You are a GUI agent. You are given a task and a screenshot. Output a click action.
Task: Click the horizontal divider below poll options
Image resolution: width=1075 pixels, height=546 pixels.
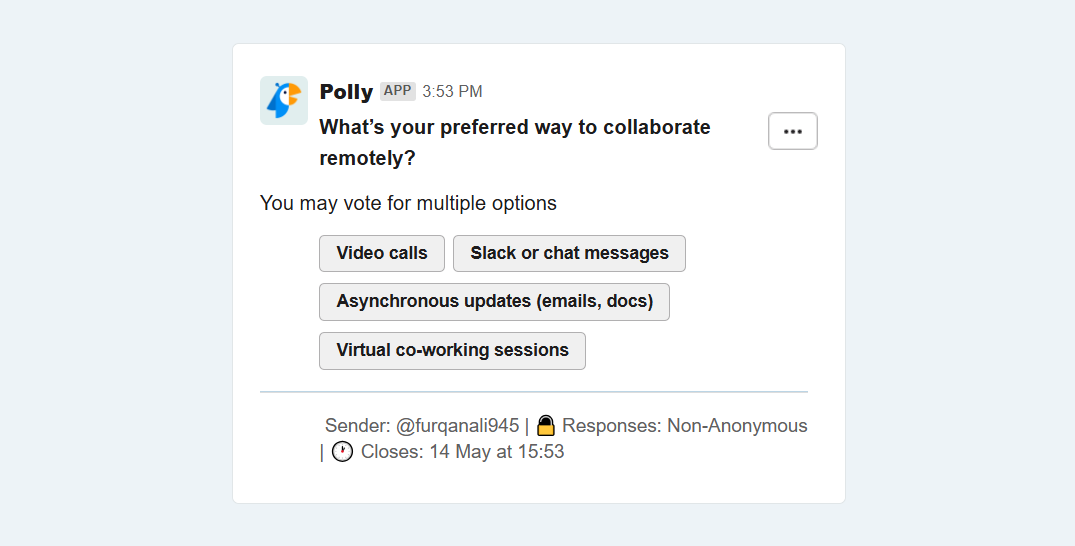533,392
